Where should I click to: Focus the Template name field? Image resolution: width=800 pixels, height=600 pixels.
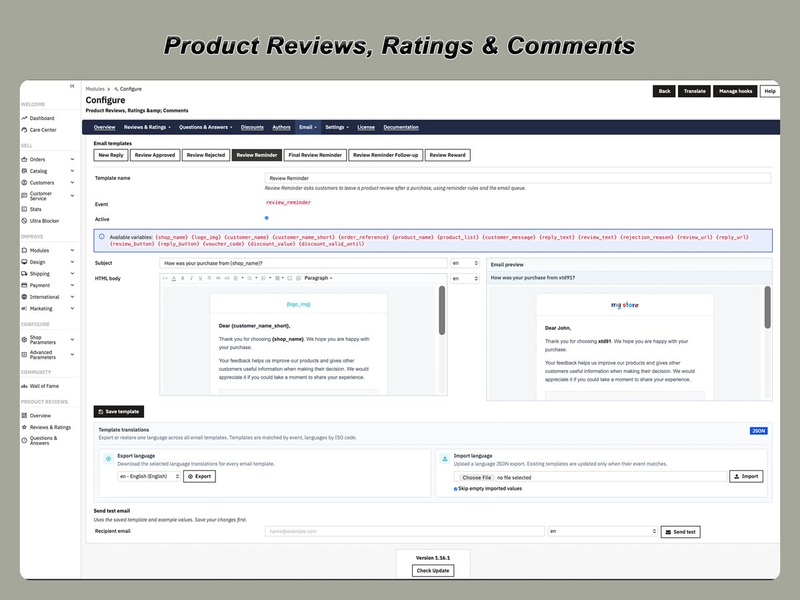click(x=517, y=178)
